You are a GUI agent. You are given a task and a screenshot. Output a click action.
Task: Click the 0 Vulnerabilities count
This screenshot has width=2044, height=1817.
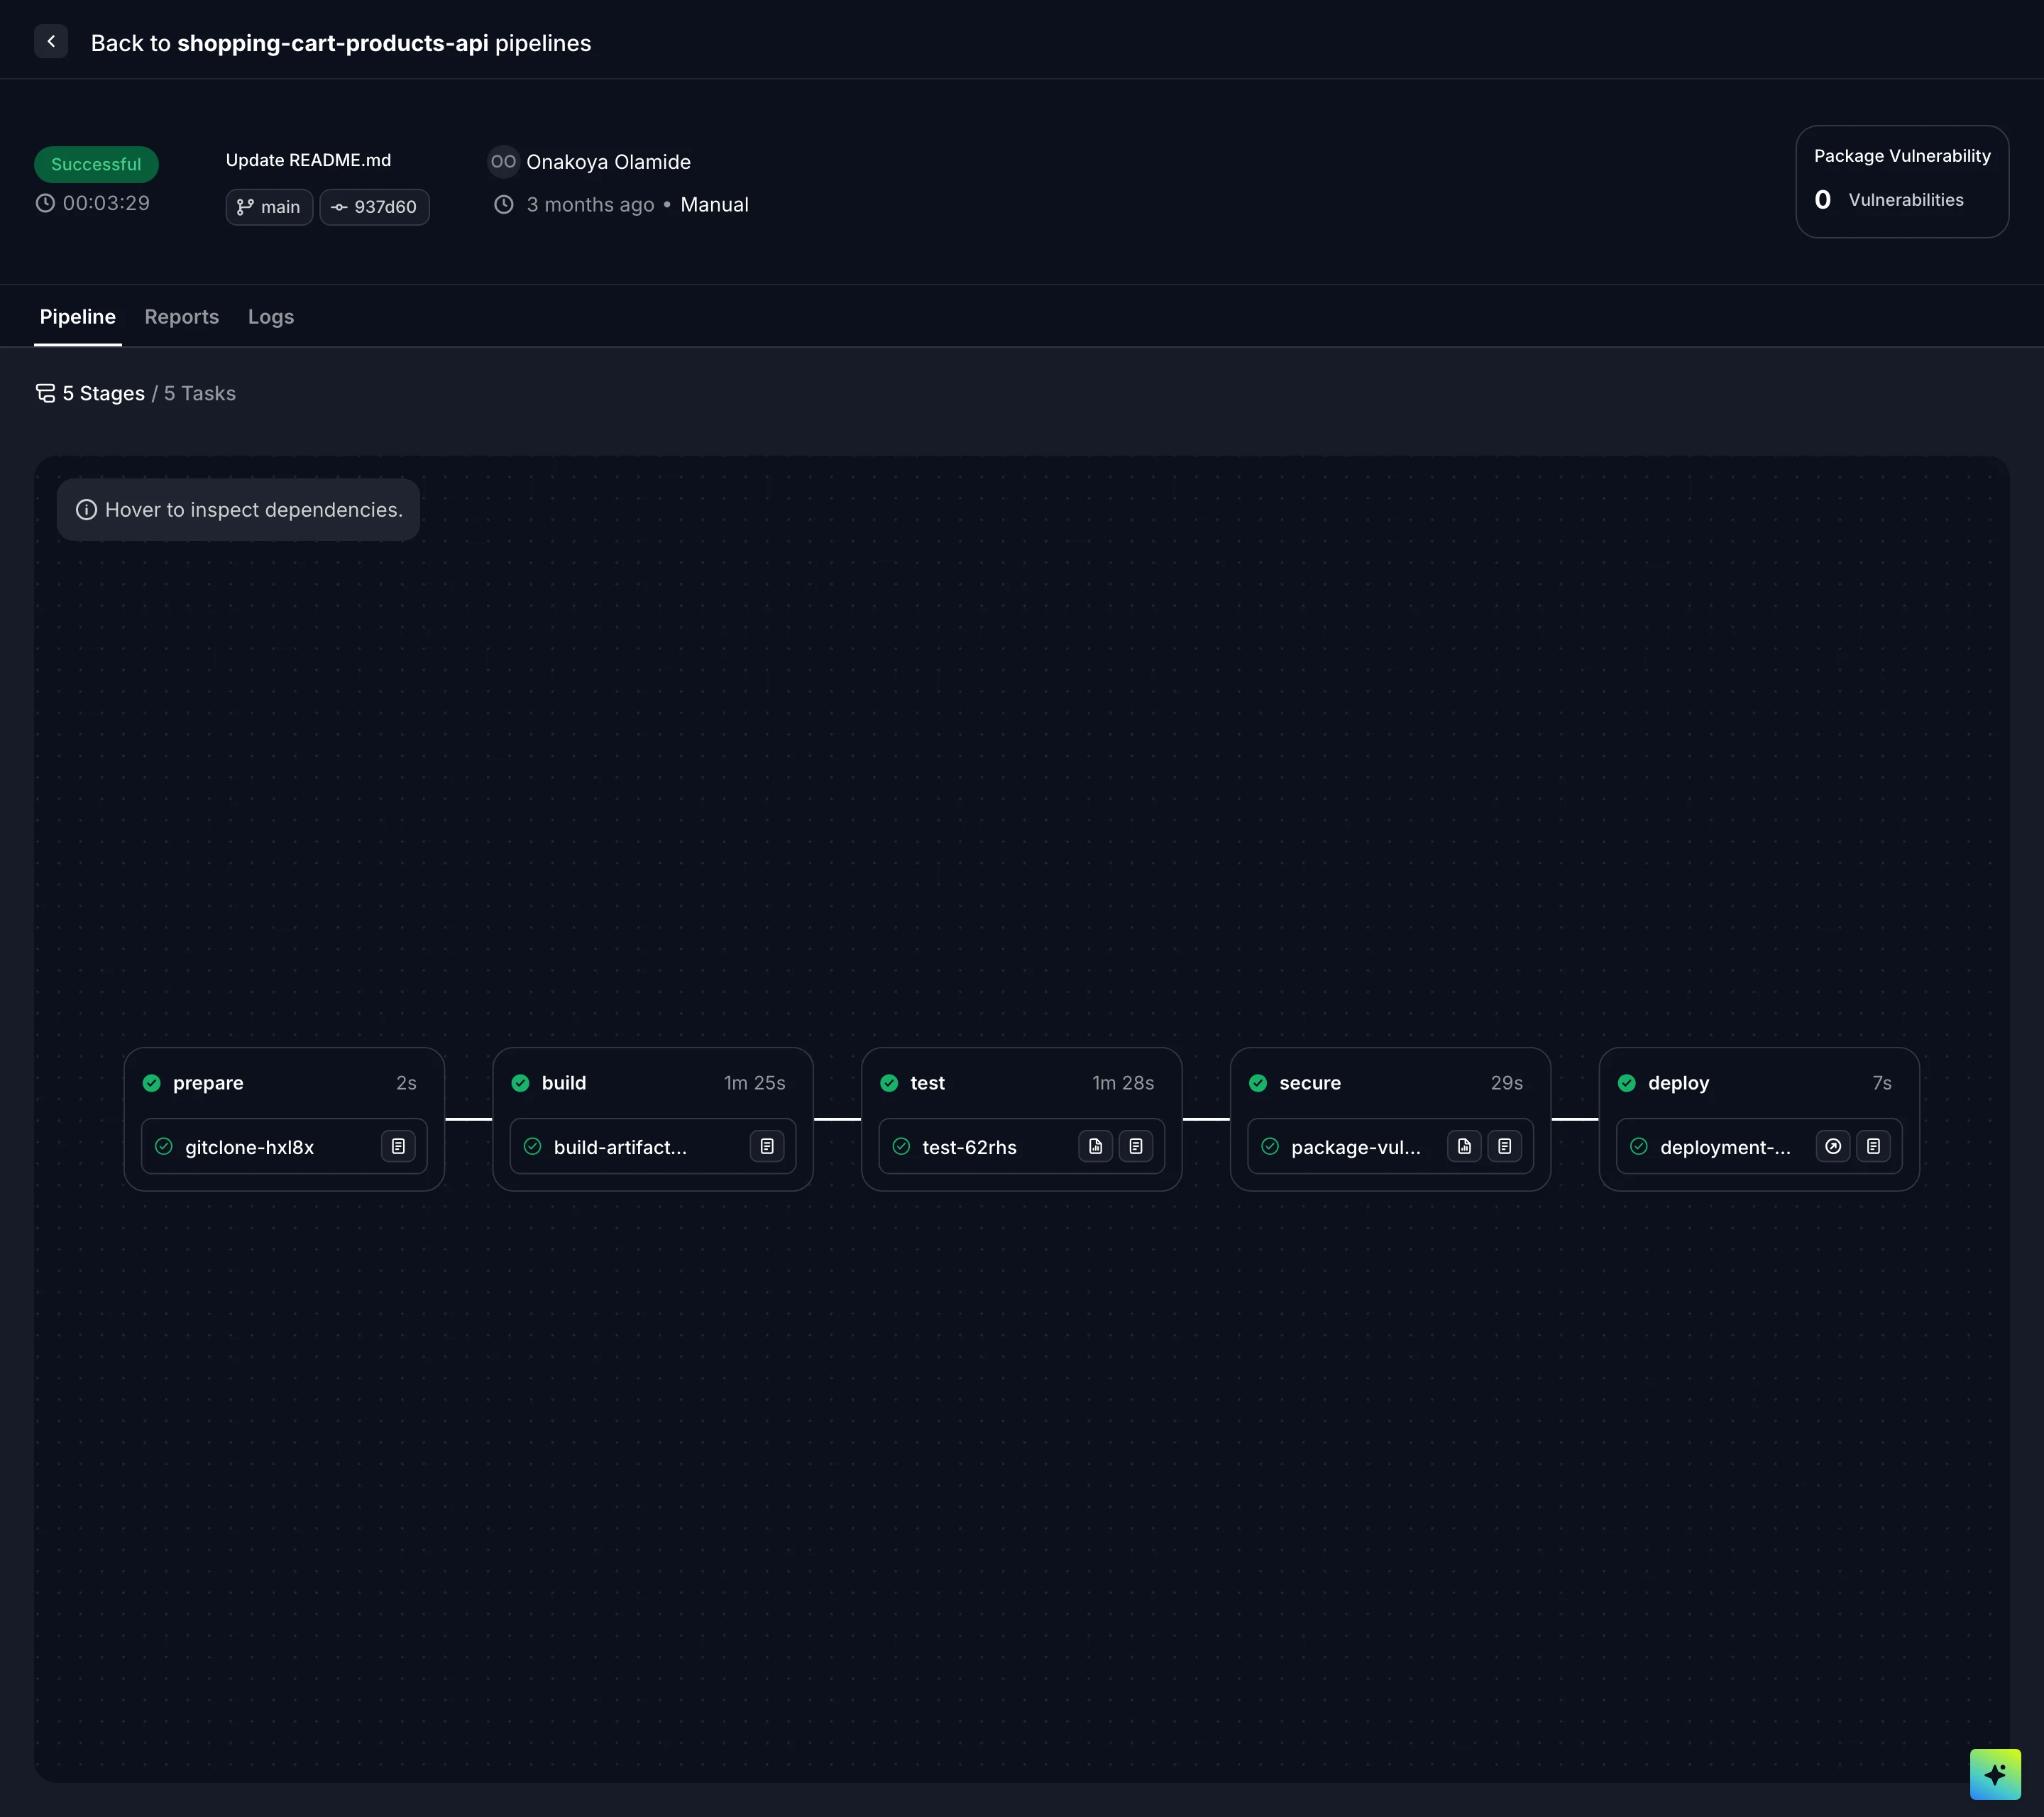pyautogui.click(x=1889, y=200)
